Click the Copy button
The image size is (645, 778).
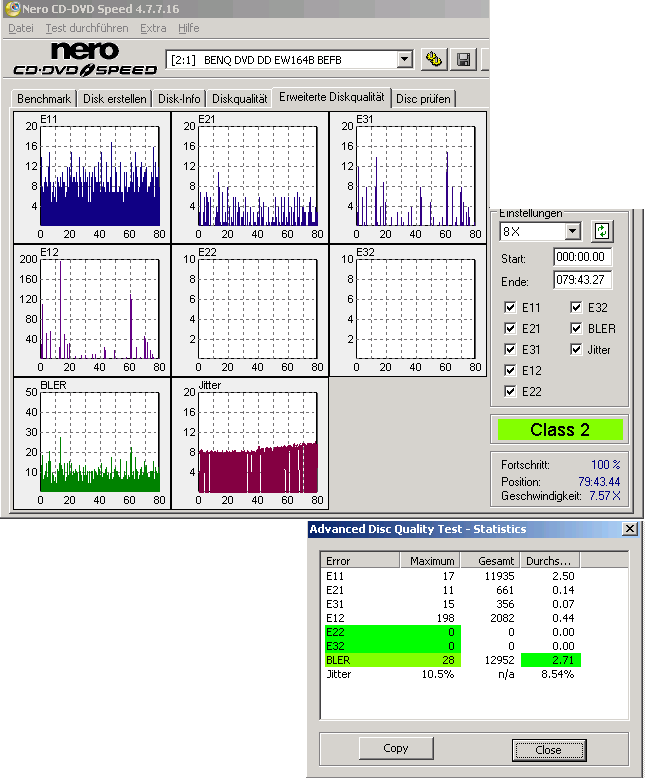click(395, 748)
